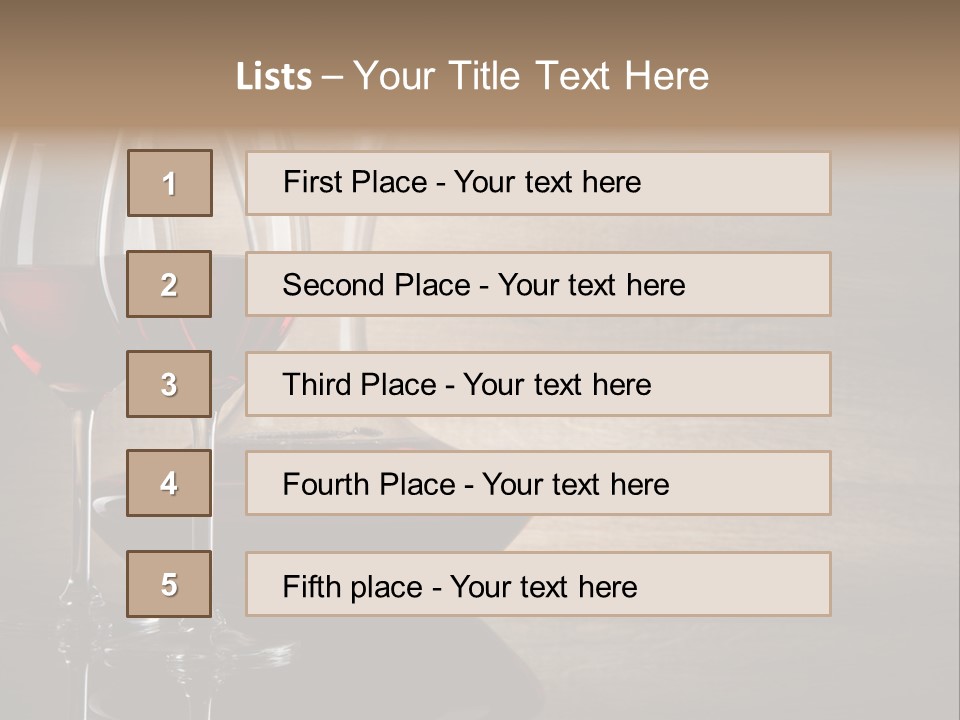Click the number 5 box
Viewport: 960px width, 720px height.
(169, 584)
